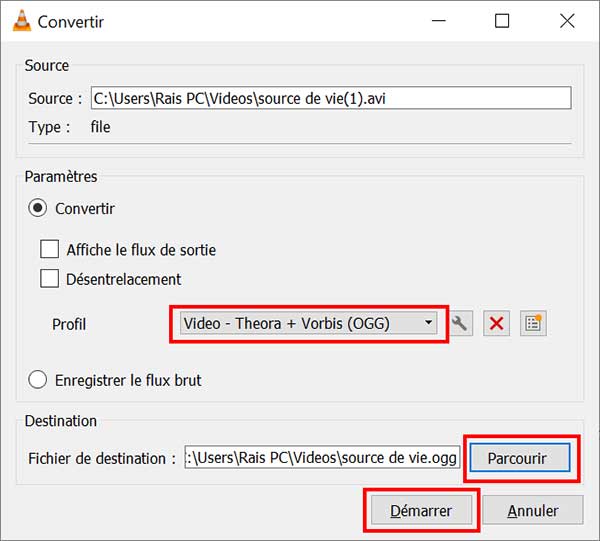
Task: Click the VLC cone icon in title bar
Action: coord(22,21)
